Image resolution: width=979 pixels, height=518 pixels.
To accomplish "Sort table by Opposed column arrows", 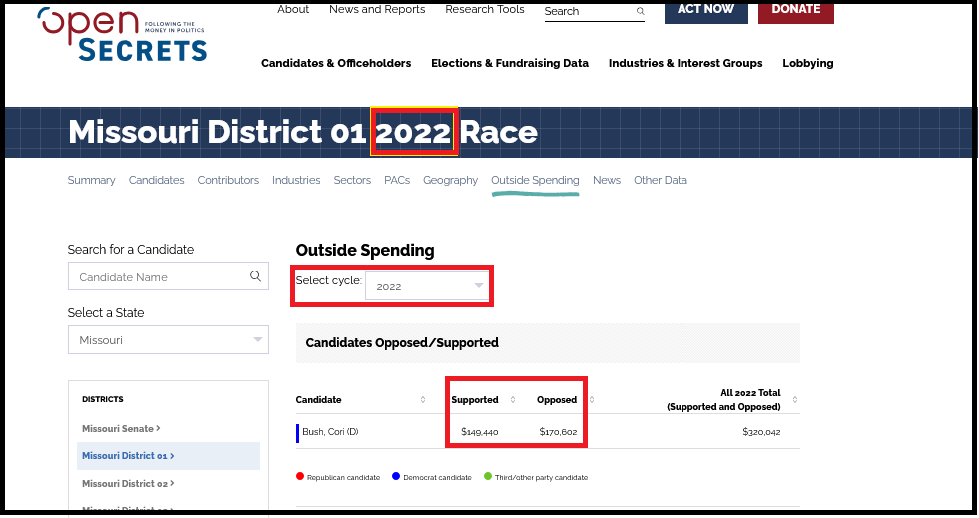I will coord(592,399).
